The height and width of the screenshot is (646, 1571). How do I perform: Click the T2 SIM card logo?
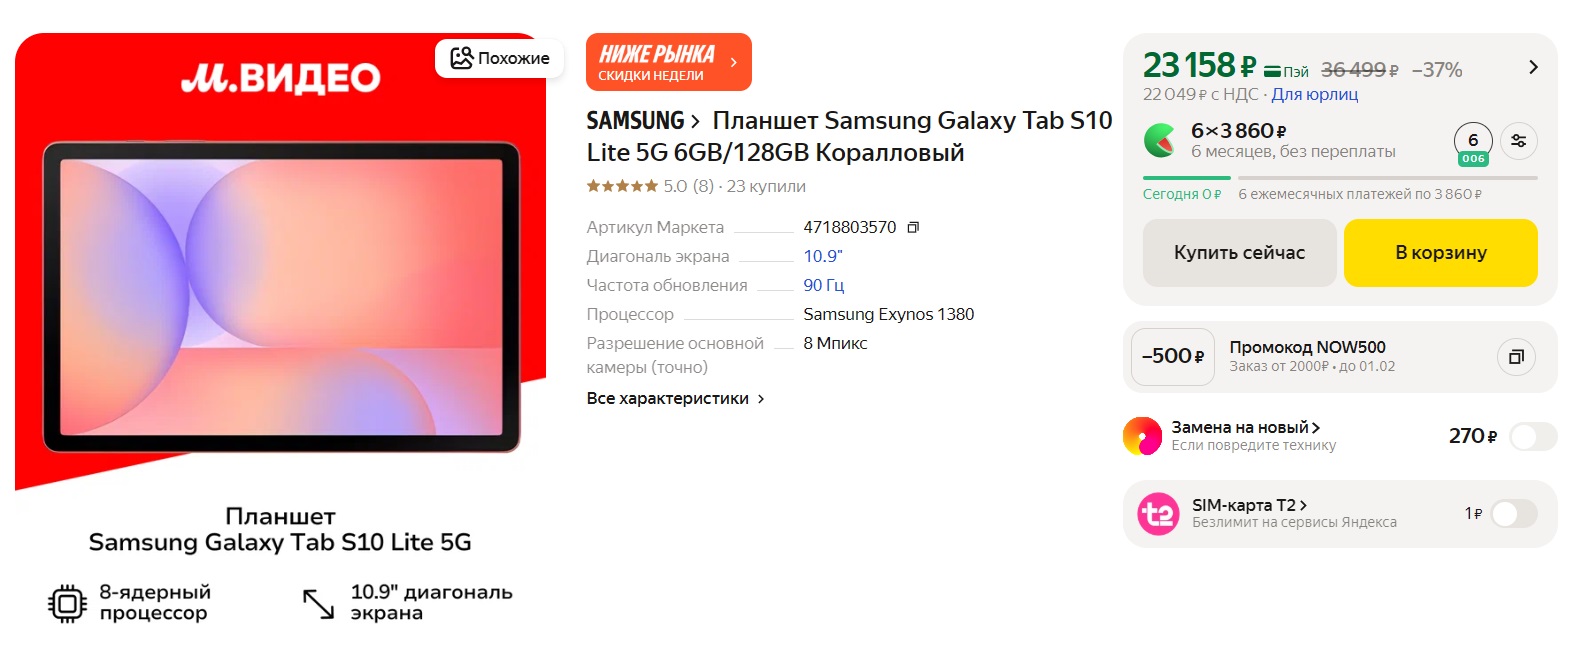(x=1158, y=514)
